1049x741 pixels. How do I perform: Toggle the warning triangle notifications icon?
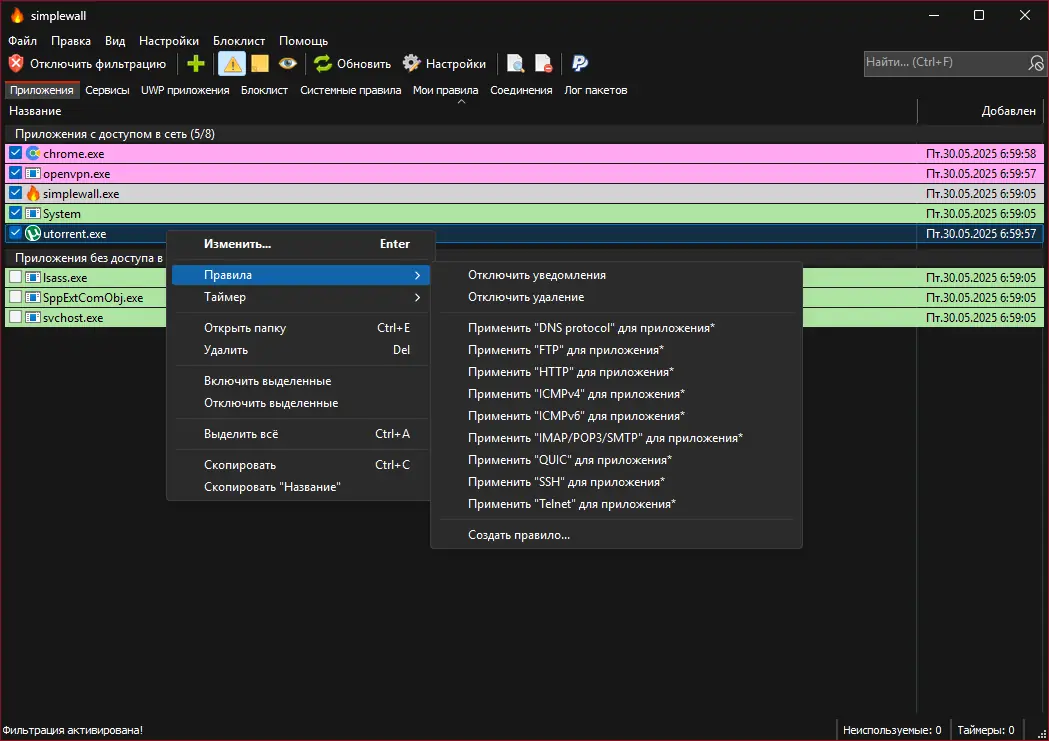[232, 64]
